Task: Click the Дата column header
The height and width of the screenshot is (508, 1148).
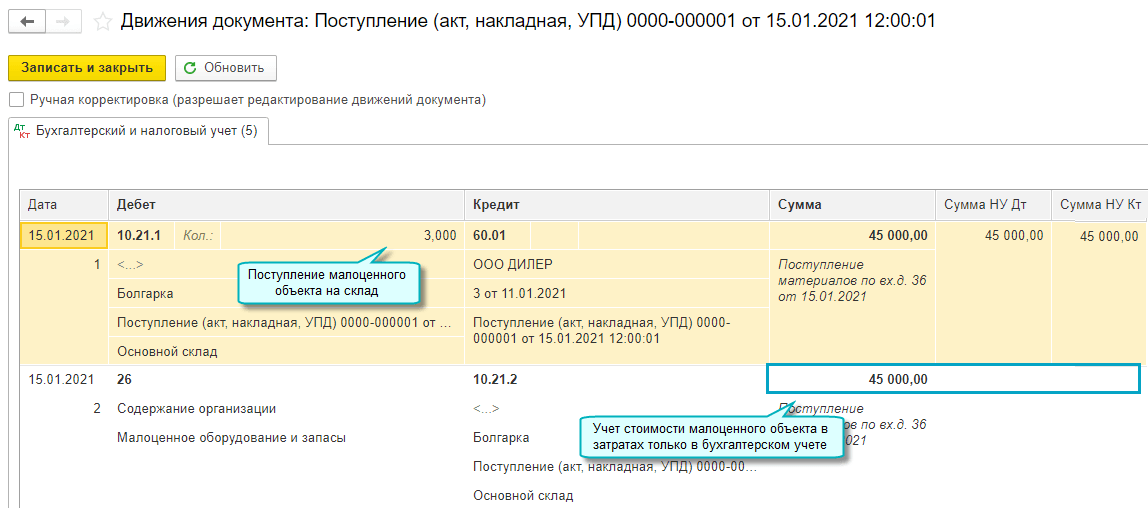Action: coord(43,205)
